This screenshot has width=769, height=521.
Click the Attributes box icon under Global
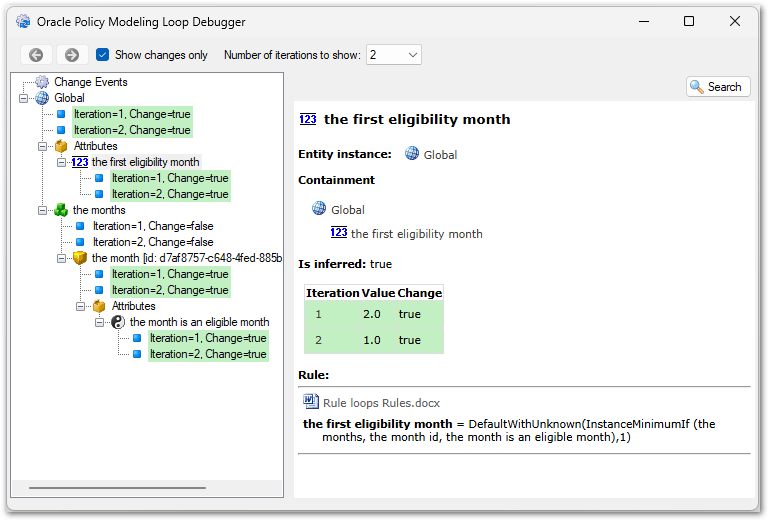[61, 146]
